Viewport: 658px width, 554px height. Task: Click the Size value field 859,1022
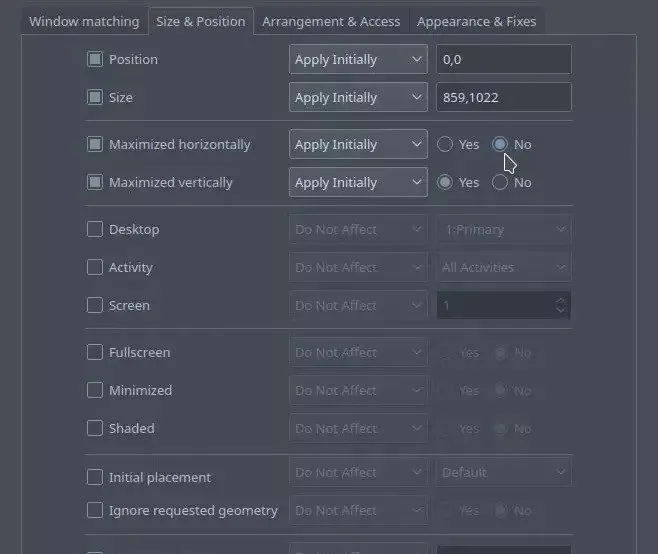tap(504, 97)
